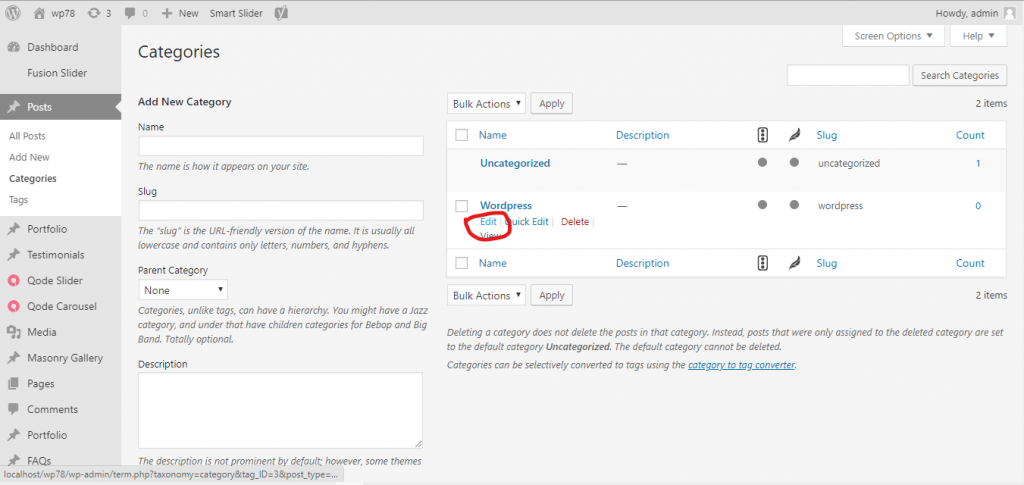1024x485 pixels.
Task: Open post count 0 for Wordpress
Action: click(x=978, y=206)
